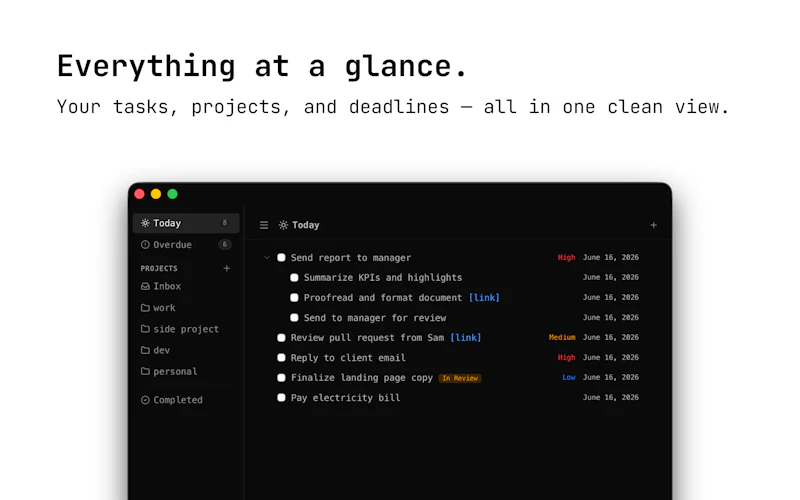Image resolution: width=800 pixels, height=500 pixels.
Task: Open the work project
Action: pos(186,308)
